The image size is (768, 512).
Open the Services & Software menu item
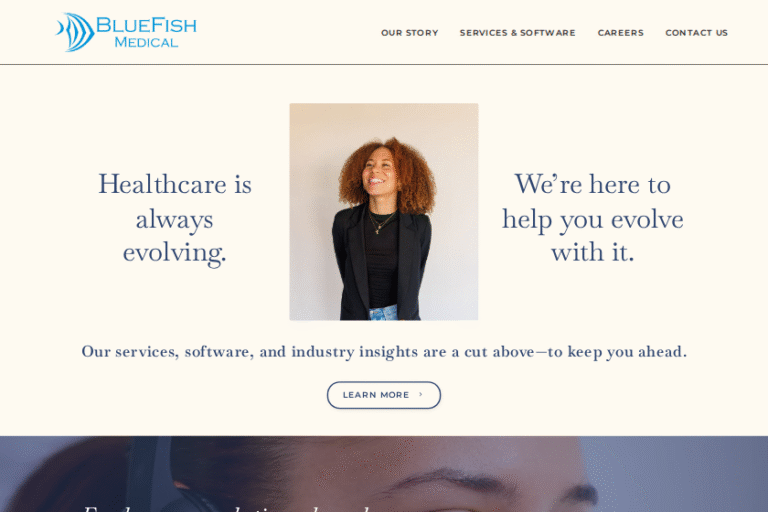(517, 33)
